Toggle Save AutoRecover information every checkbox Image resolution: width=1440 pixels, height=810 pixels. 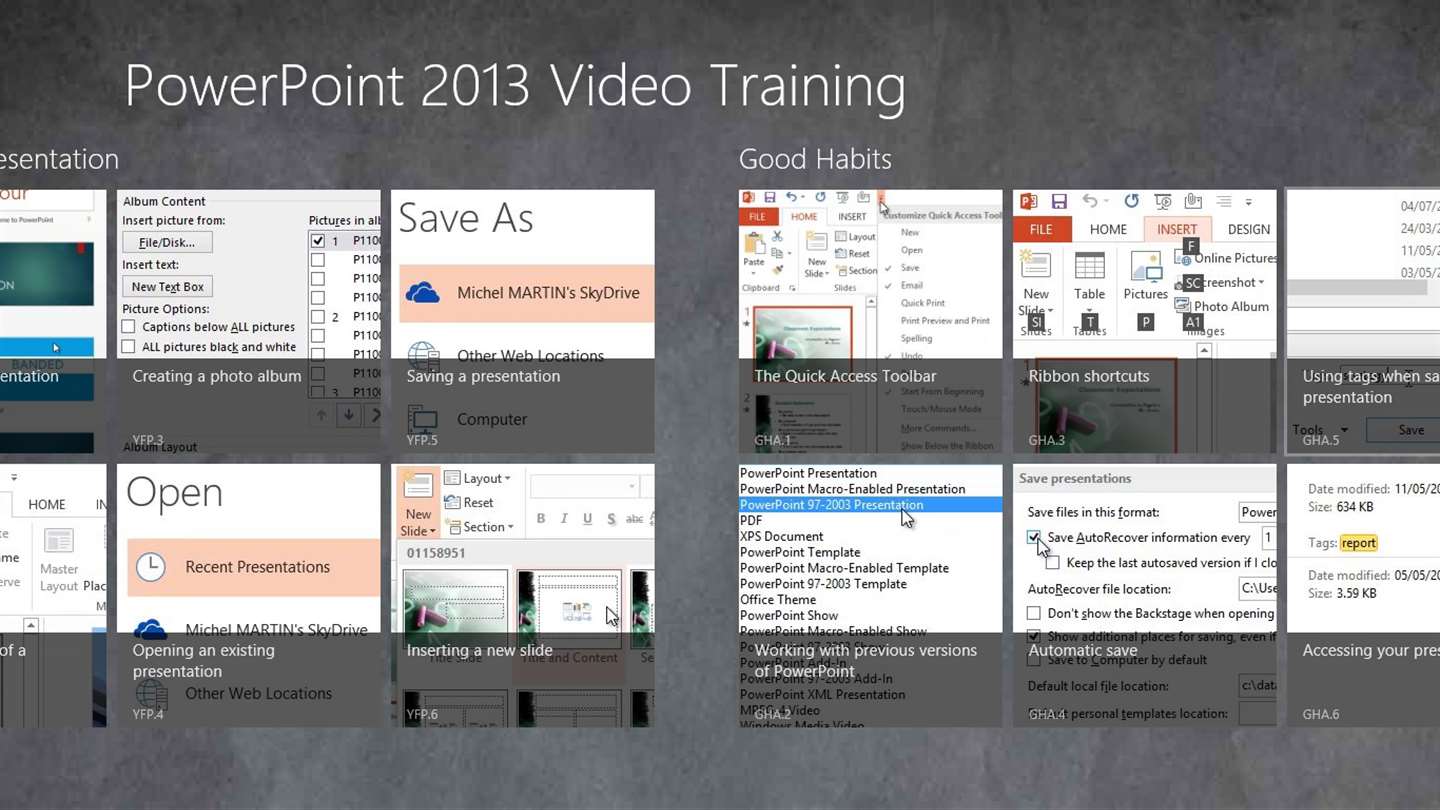coord(1033,538)
